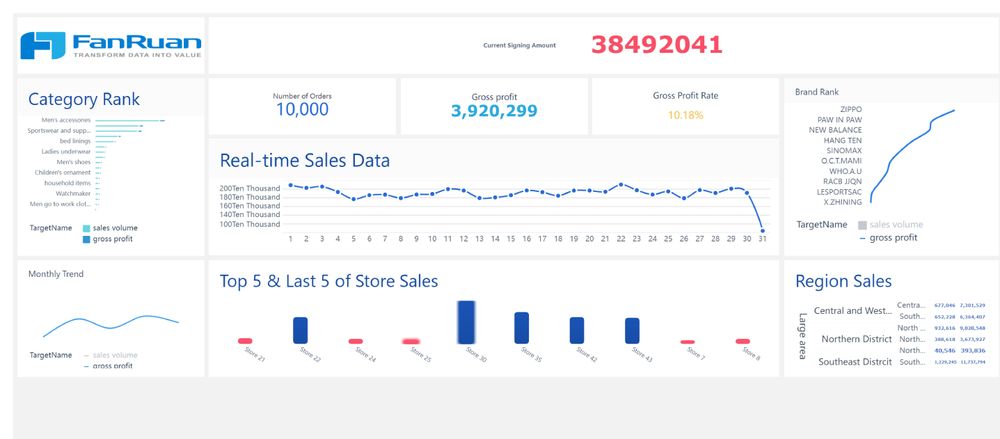1000x439 pixels.
Task: Click the day 22 peak point on sales line
Action: (x=621, y=185)
